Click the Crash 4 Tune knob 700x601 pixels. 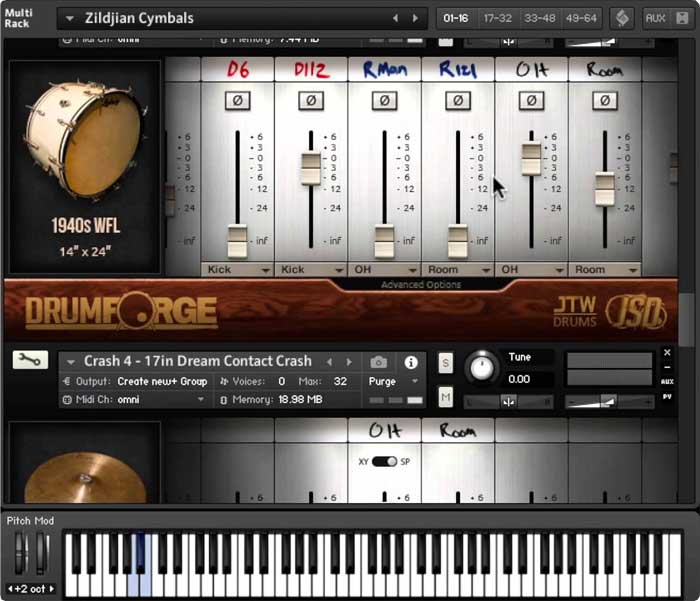pyautogui.click(x=482, y=367)
